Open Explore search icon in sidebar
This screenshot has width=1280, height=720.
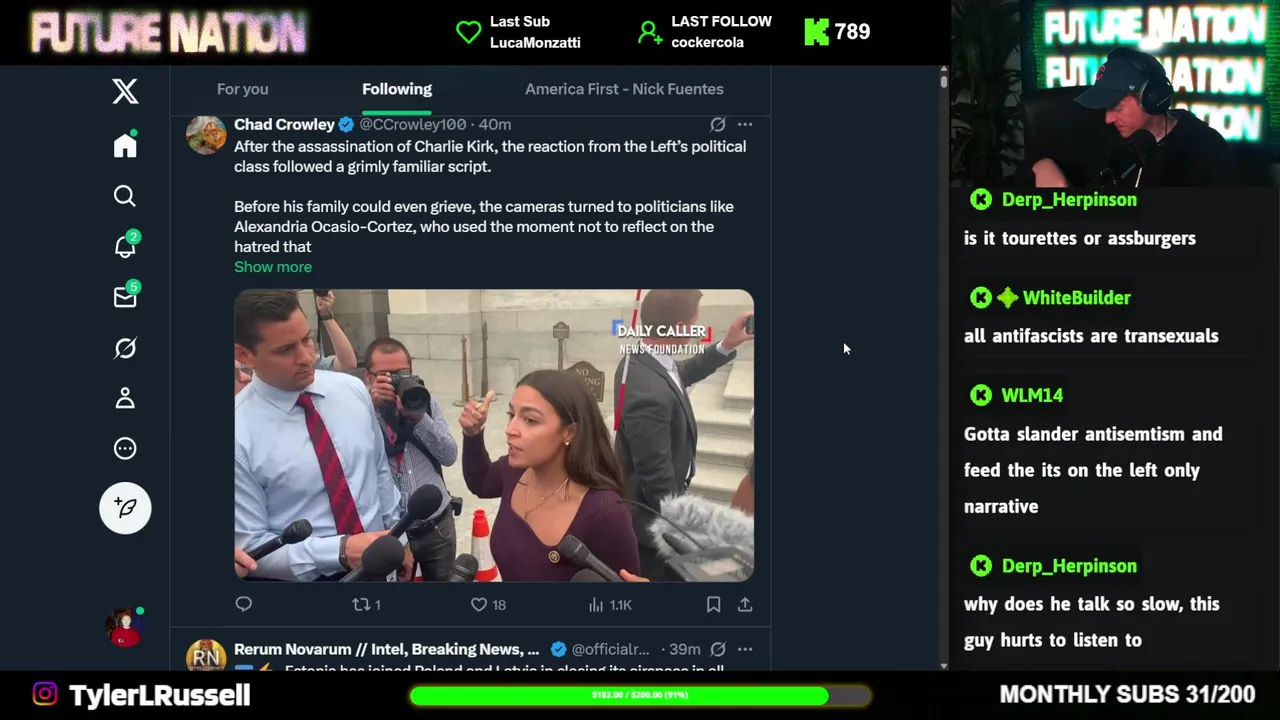[125, 196]
